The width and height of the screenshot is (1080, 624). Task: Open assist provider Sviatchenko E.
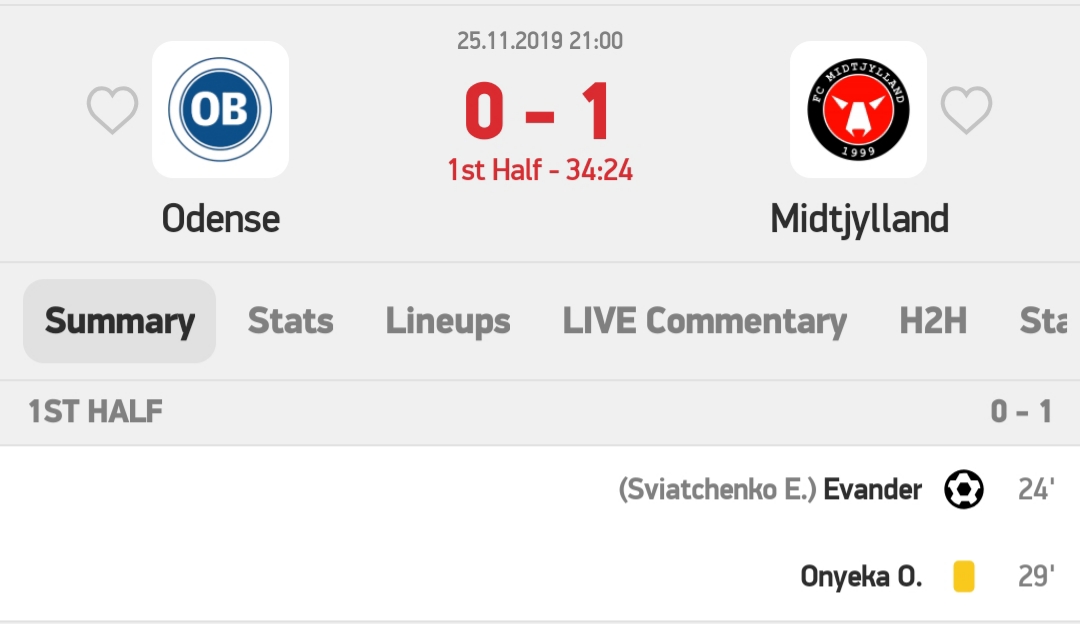click(x=717, y=490)
